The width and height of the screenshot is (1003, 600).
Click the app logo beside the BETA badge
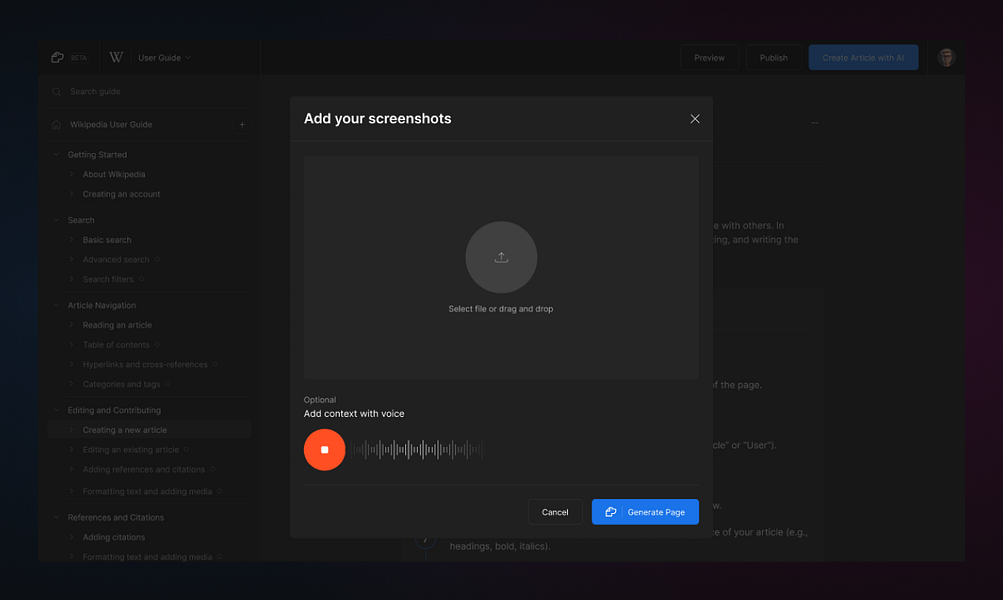(x=57, y=58)
